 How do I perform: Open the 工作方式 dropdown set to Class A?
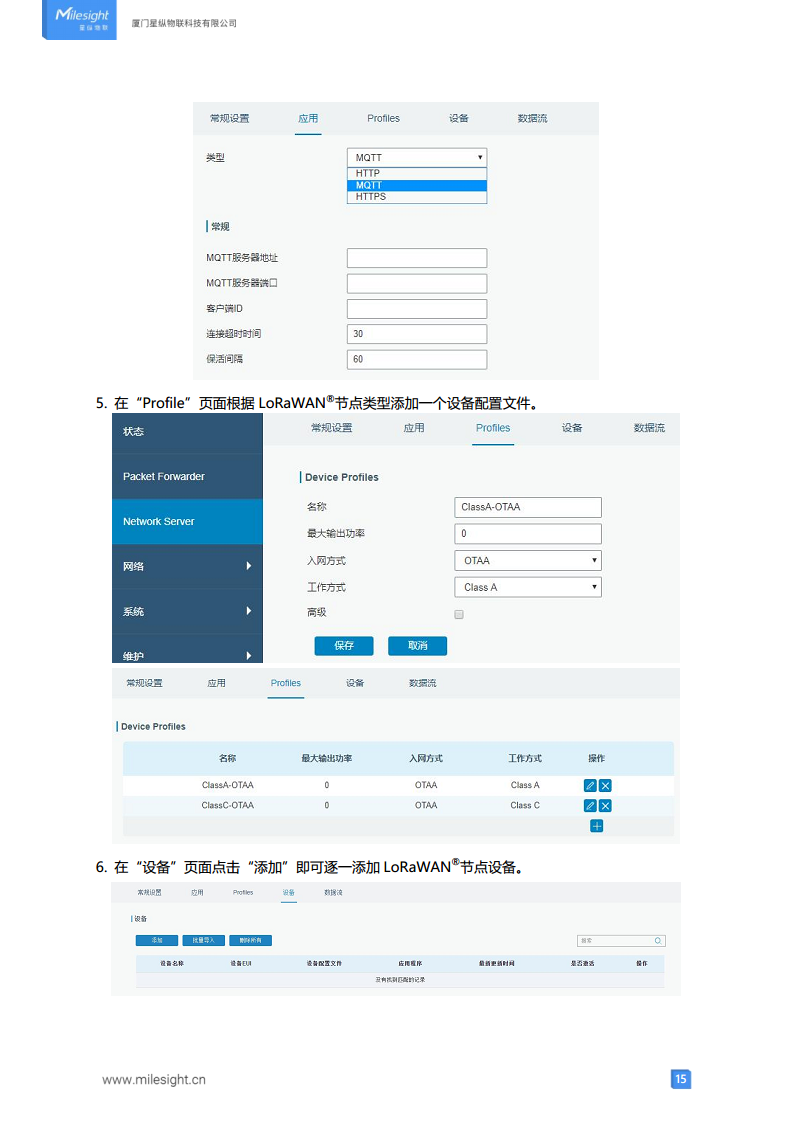coord(527,587)
